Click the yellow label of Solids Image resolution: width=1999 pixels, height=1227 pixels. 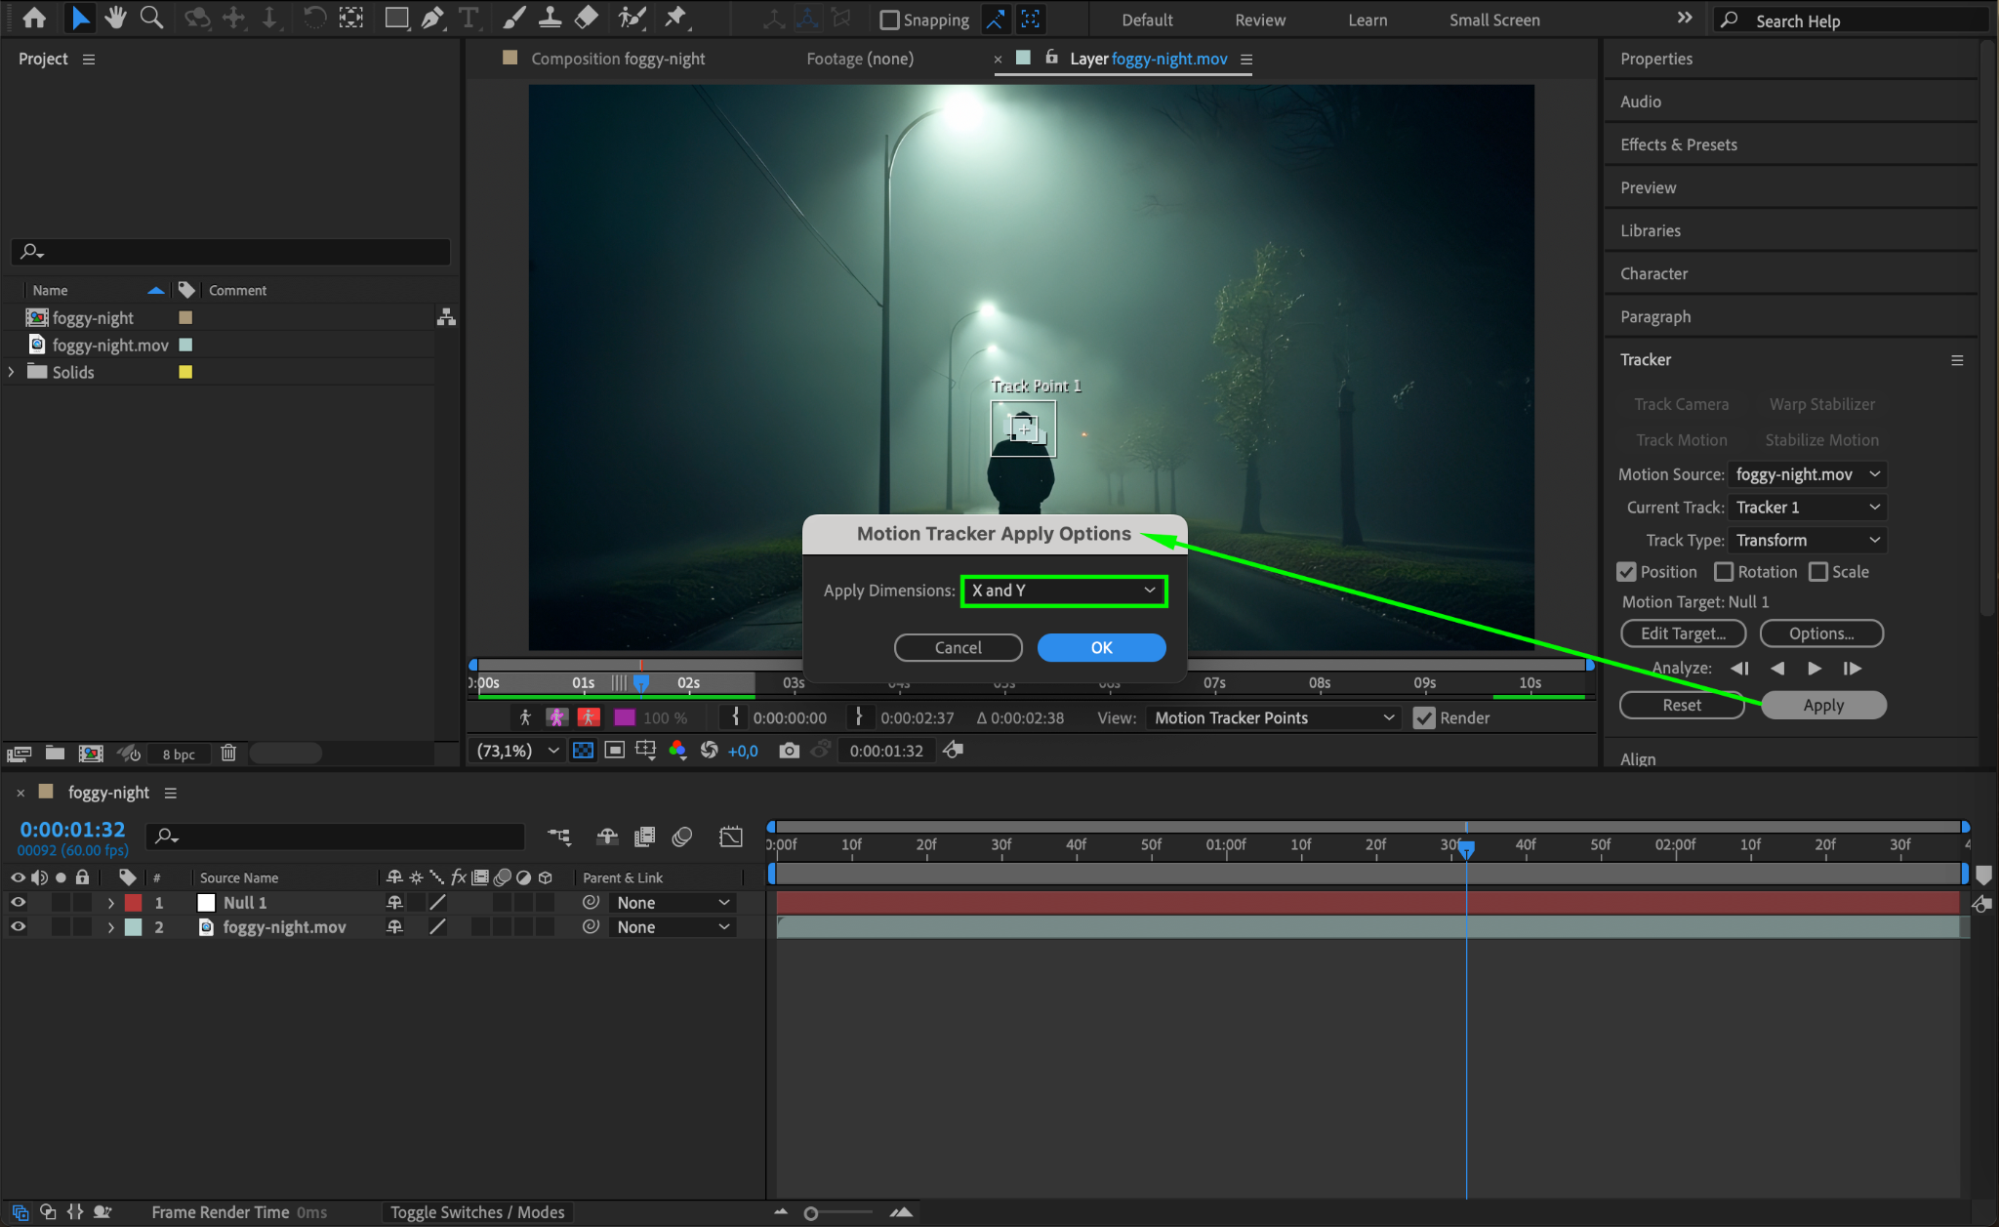click(185, 372)
